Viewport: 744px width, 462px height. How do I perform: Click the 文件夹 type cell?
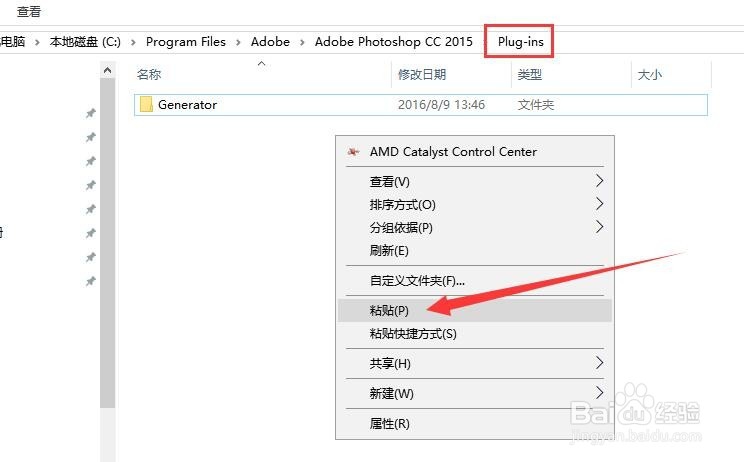pos(536,105)
